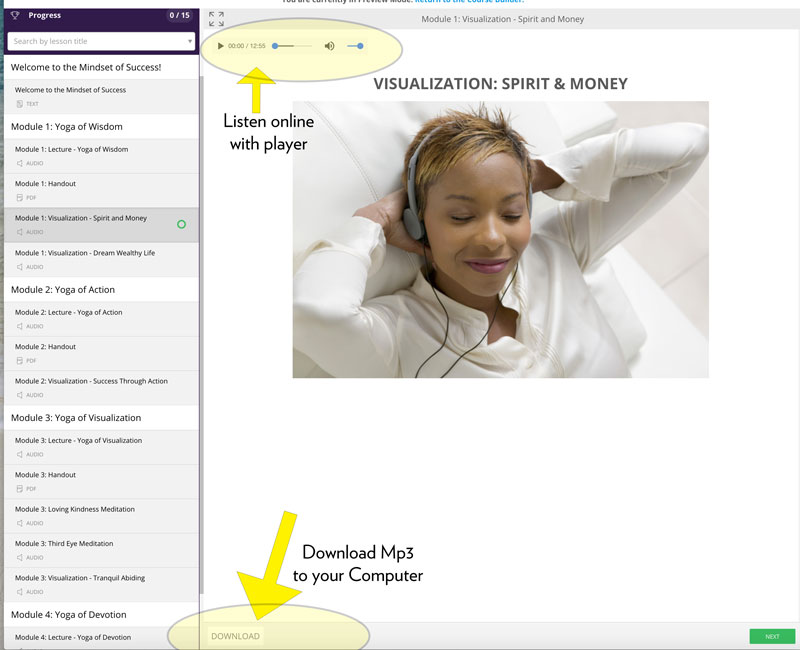Open the Module 1: Handout lesson
The height and width of the screenshot is (650, 800).
pyautogui.click(x=101, y=190)
